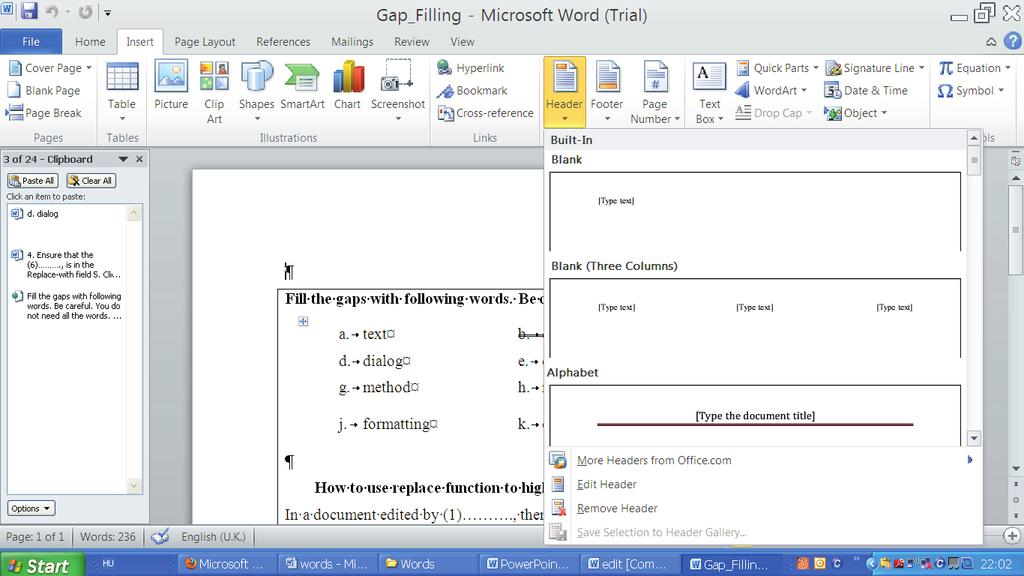Open the Symbol dropdown
This screenshot has height=576, width=1024.
970,91
